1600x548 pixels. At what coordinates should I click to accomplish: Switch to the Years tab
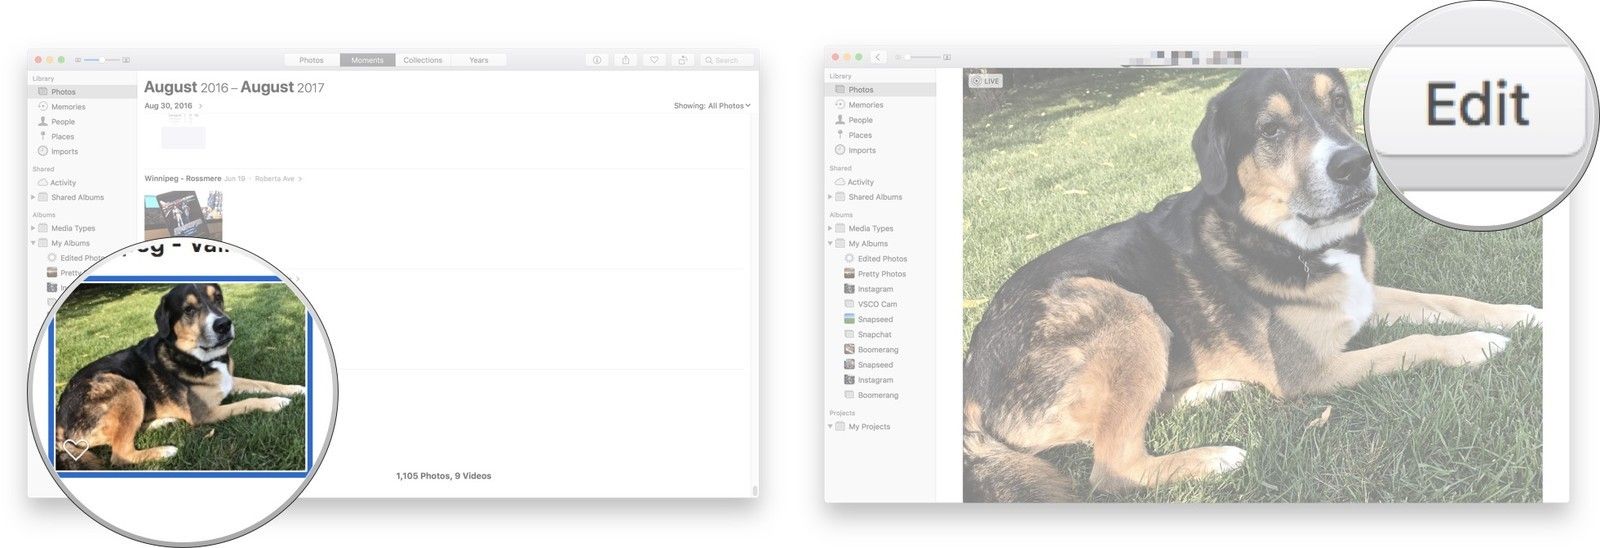coord(479,60)
